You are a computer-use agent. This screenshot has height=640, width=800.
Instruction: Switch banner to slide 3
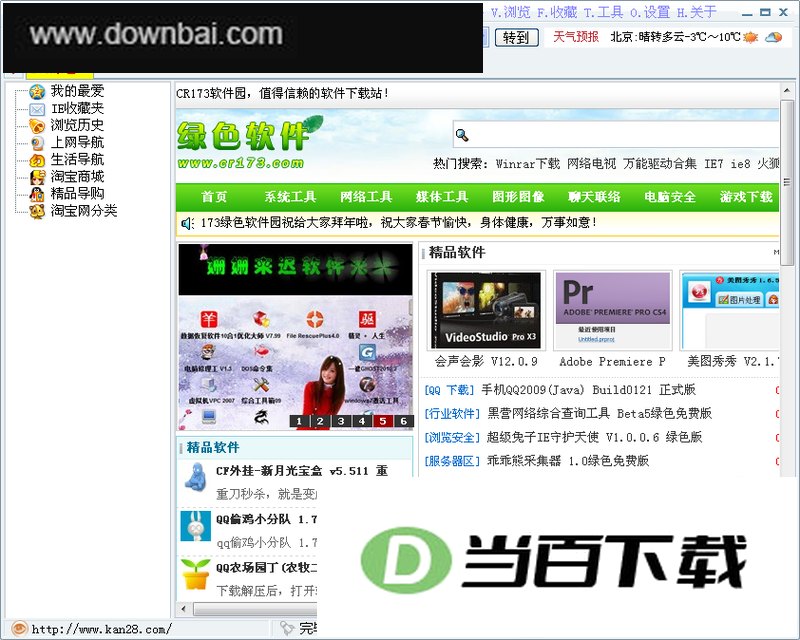pyautogui.click(x=341, y=421)
